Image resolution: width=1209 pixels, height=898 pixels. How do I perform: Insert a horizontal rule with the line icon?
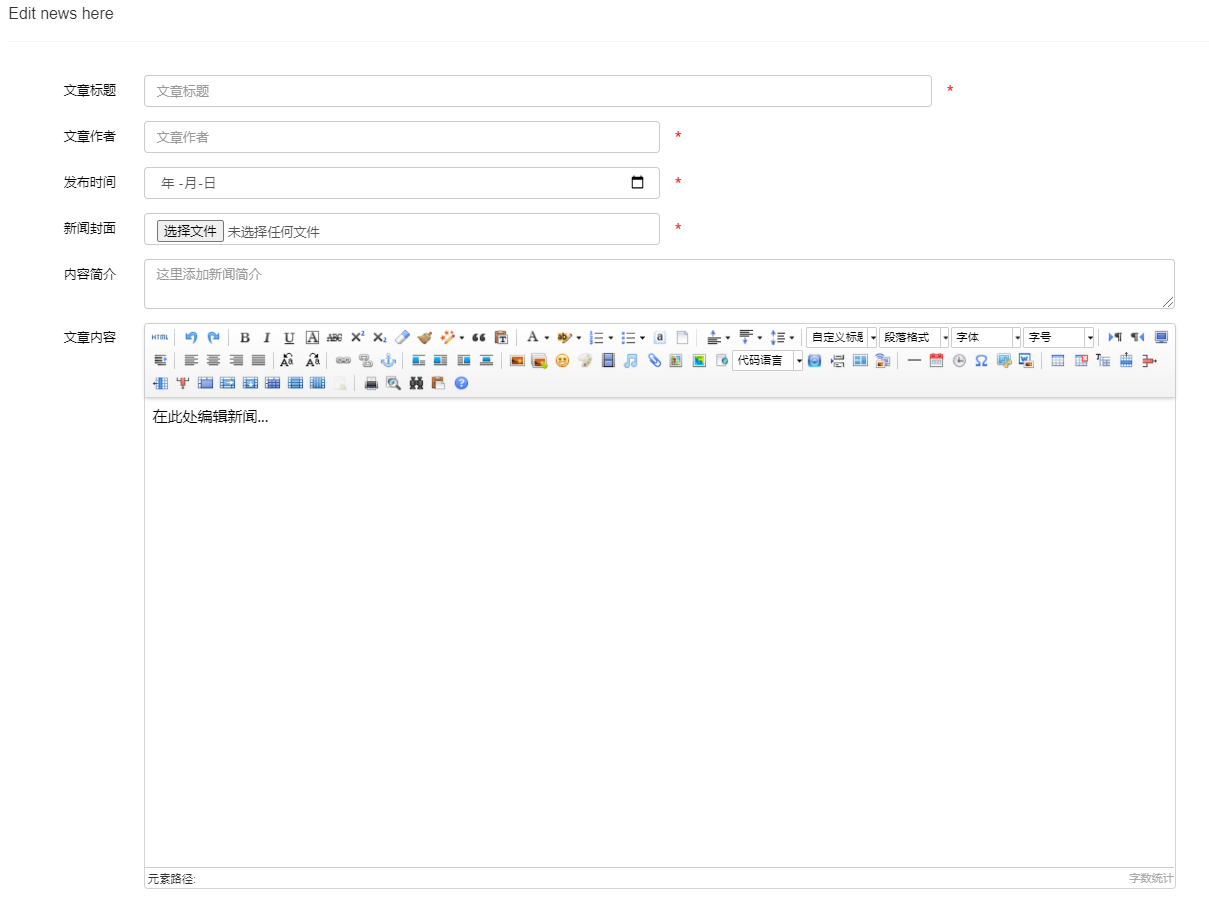click(915, 360)
